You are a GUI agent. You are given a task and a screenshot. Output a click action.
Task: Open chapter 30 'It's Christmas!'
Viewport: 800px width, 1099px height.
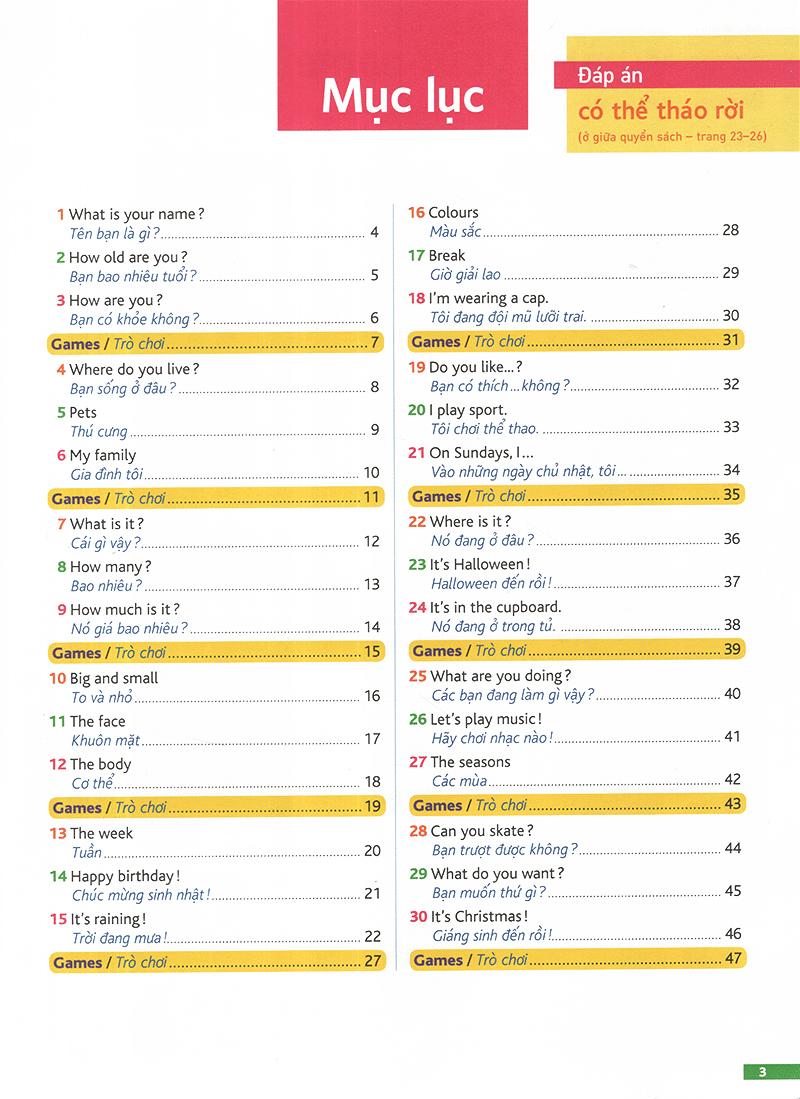tap(576, 925)
